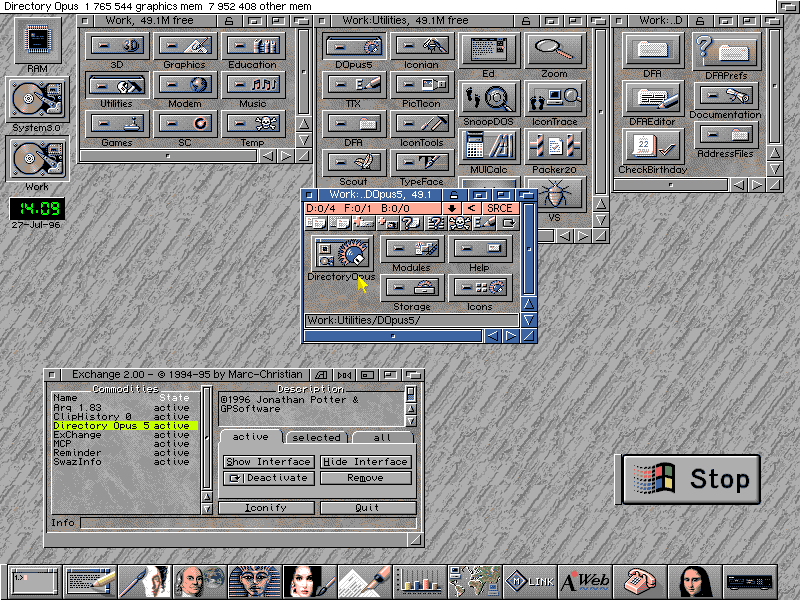Viewport: 800px width, 600px height.
Task: Select the Scout drawer icon
Action: click(354, 163)
